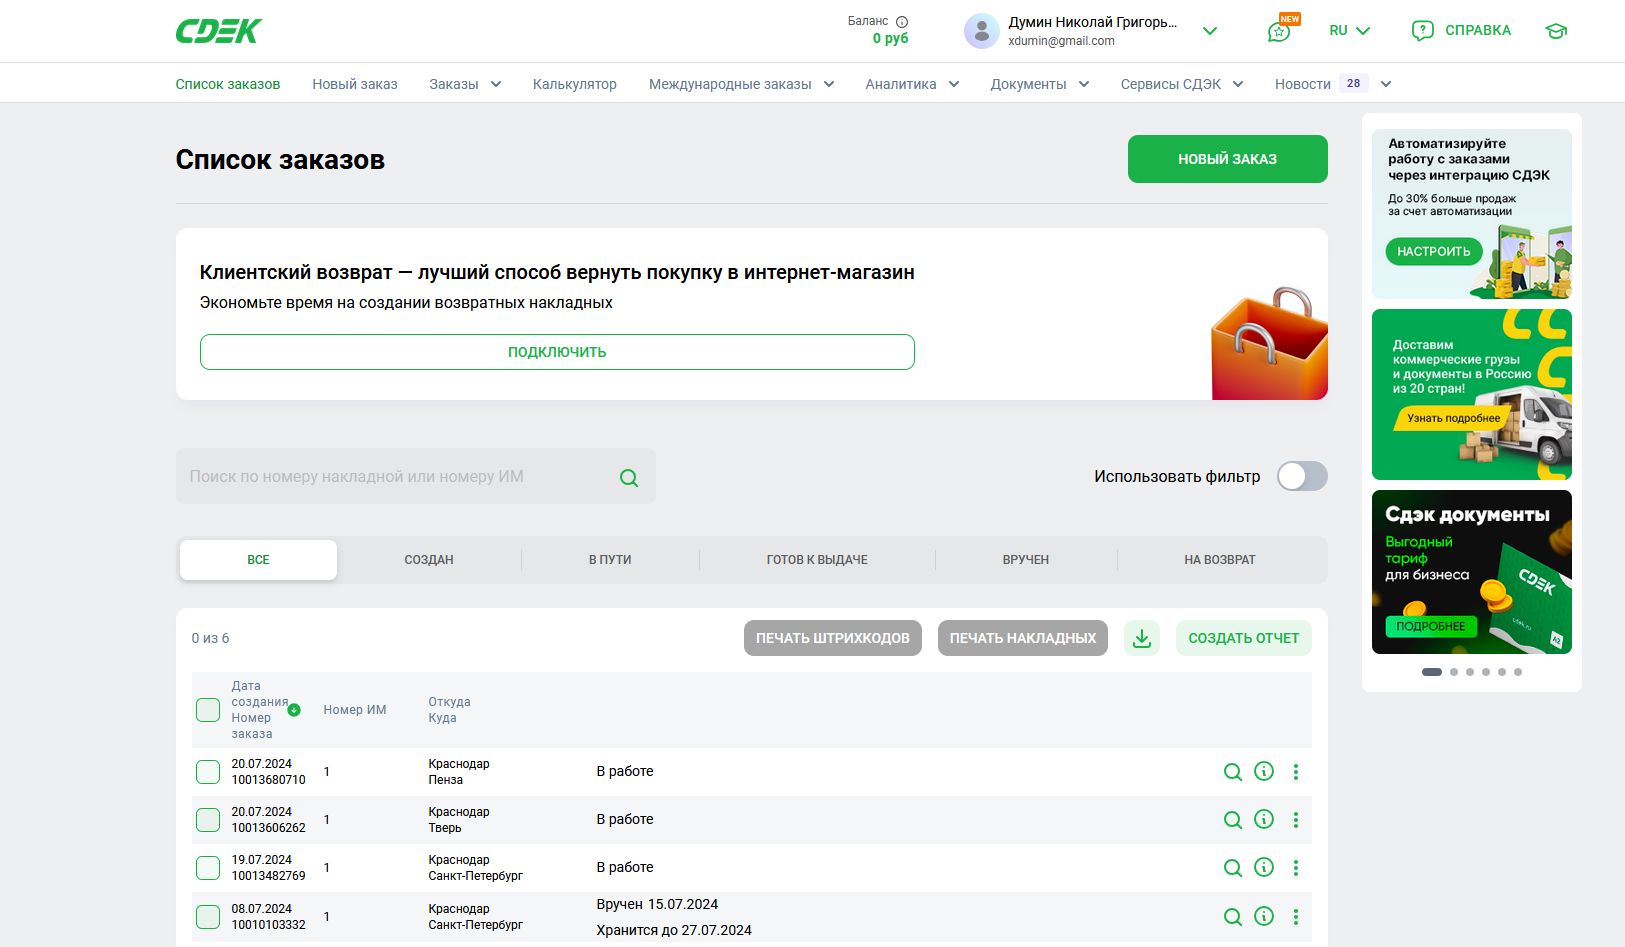Open Список заказов nav item
Image resolution: width=1625 pixels, height=947 pixels.
pos(228,84)
